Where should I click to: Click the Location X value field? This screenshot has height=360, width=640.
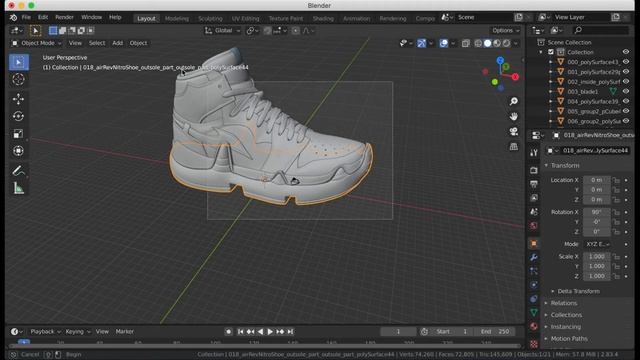(597, 180)
